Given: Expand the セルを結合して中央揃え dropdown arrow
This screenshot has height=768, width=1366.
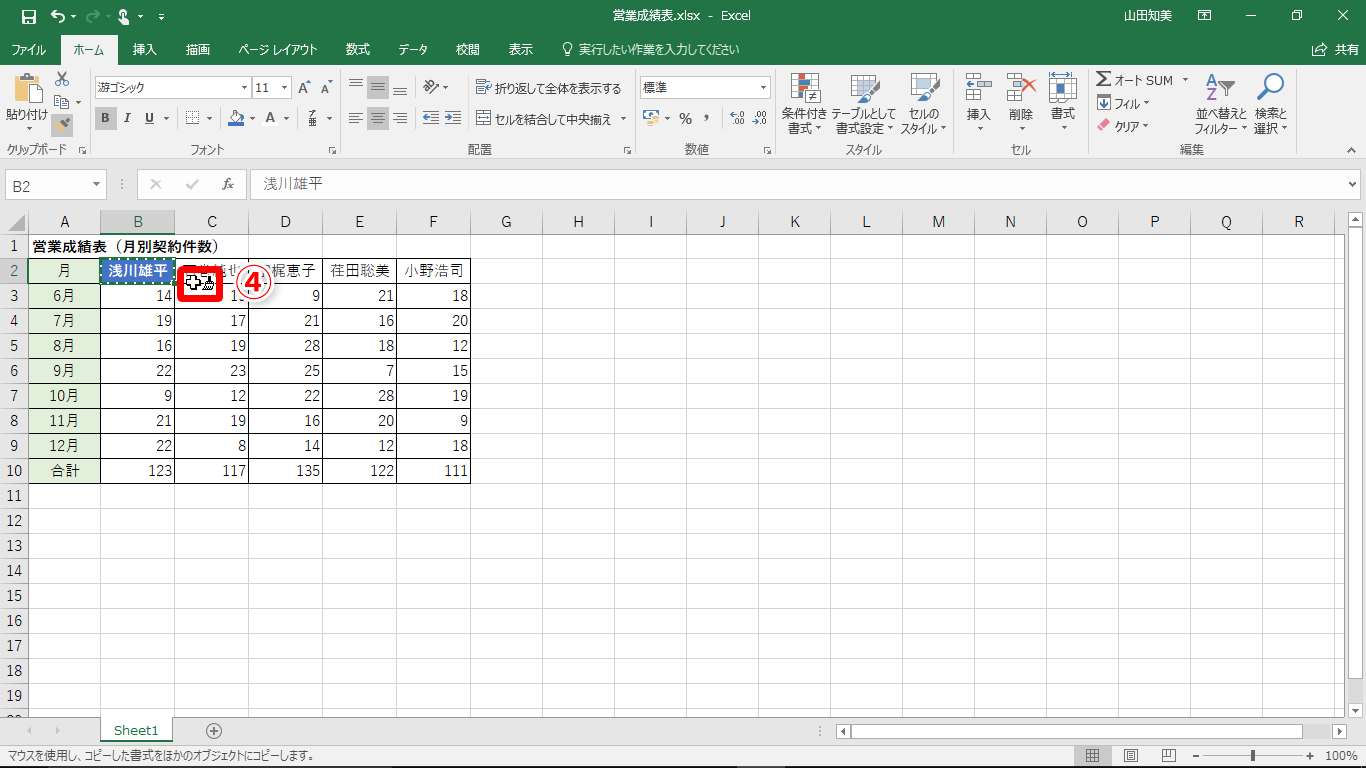Looking at the screenshot, I should [x=624, y=118].
